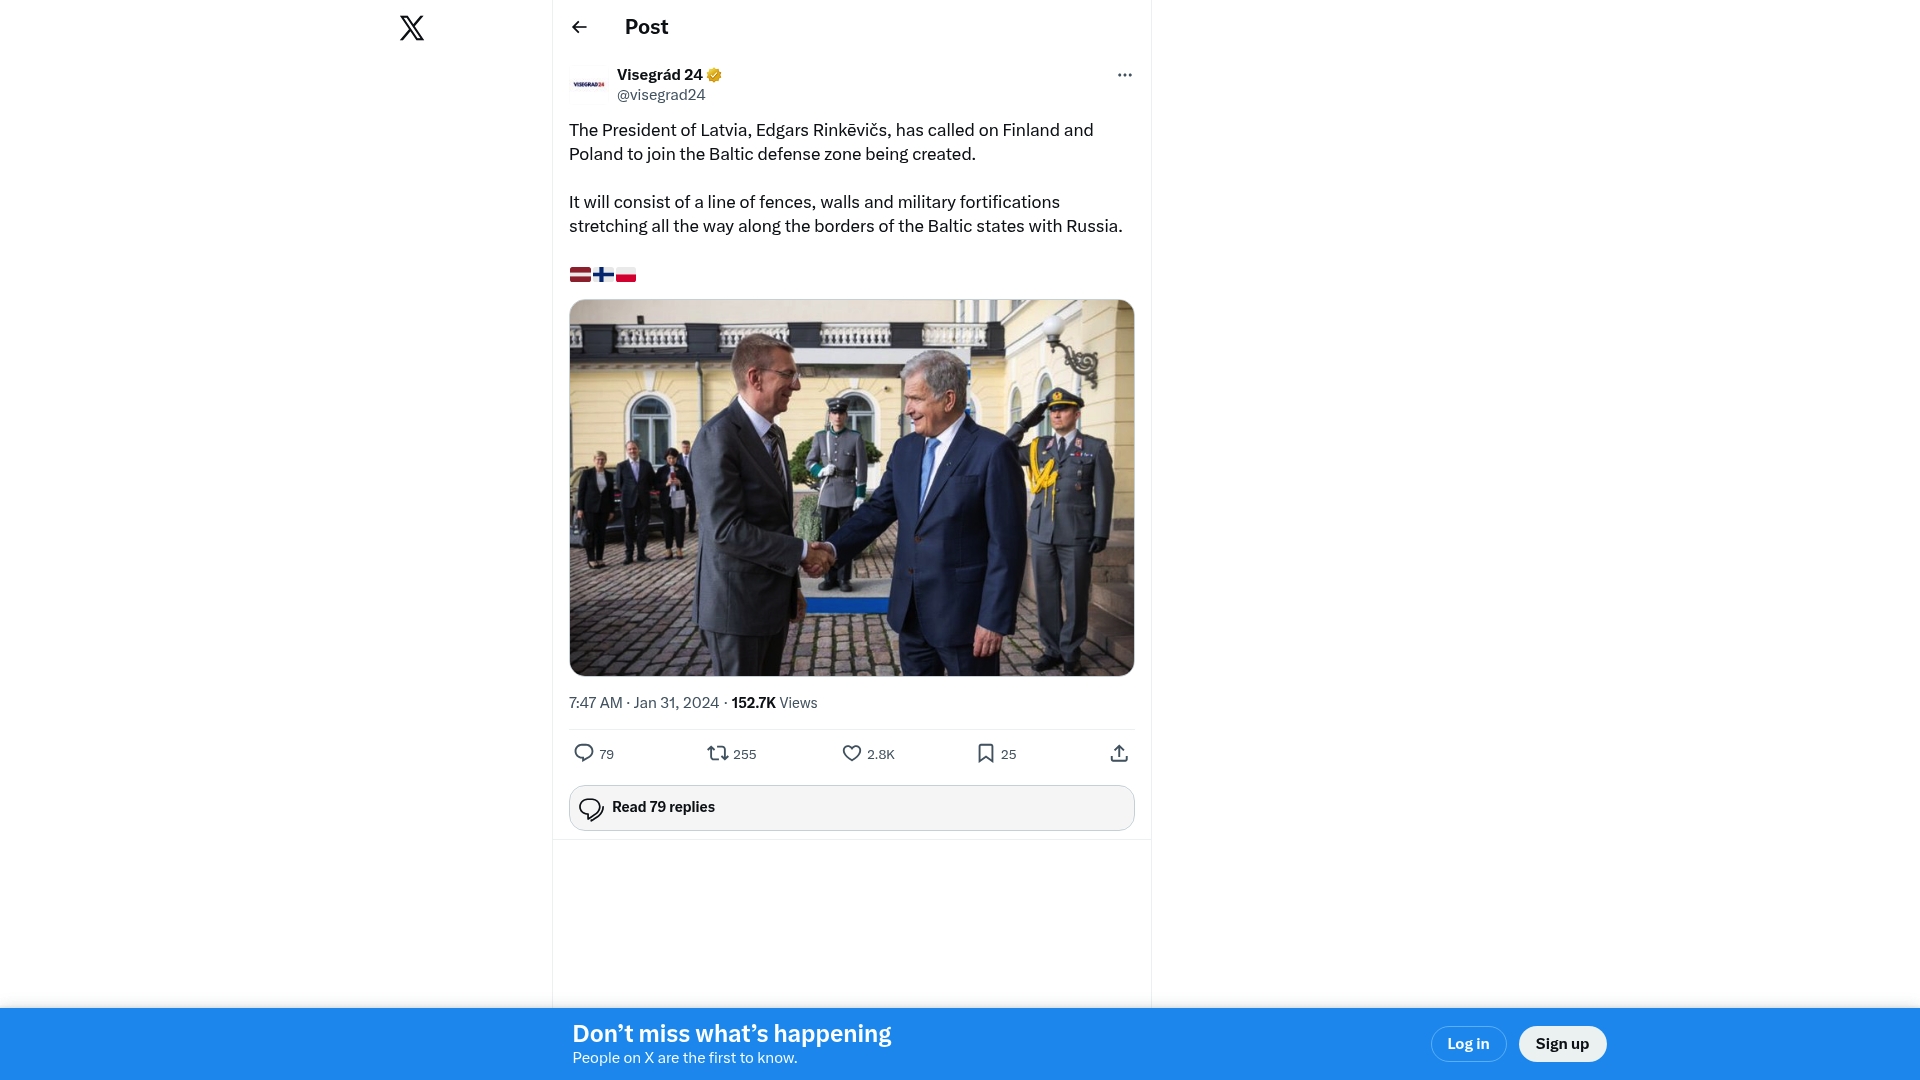Click the 152.7K Views count
Screen dimensions: 1920x1080
coord(774,703)
